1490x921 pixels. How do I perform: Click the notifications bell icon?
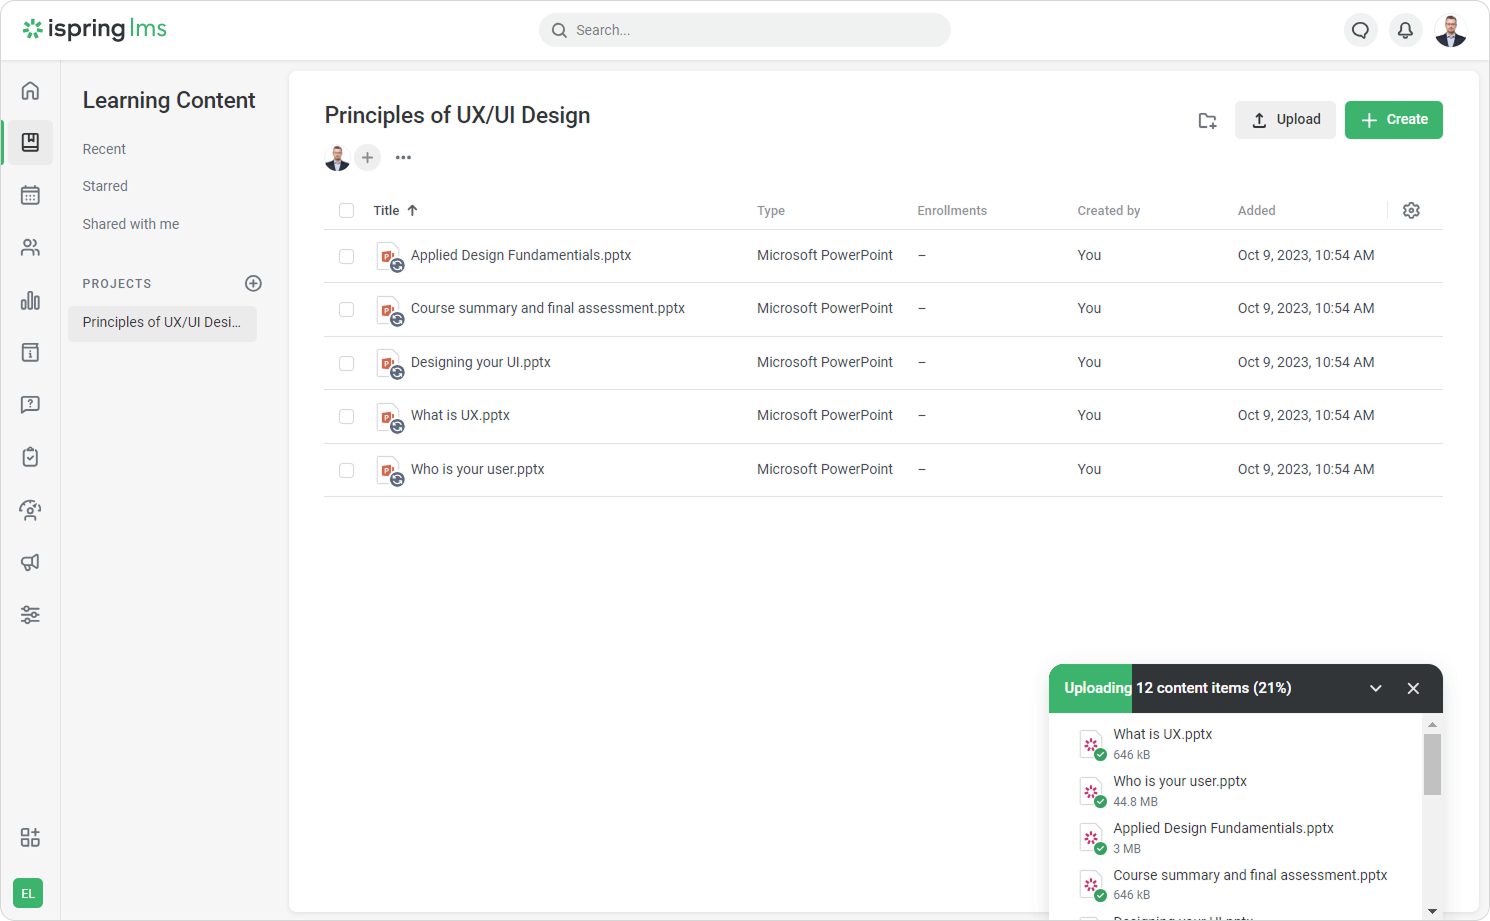pyautogui.click(x=1405, y=30)
